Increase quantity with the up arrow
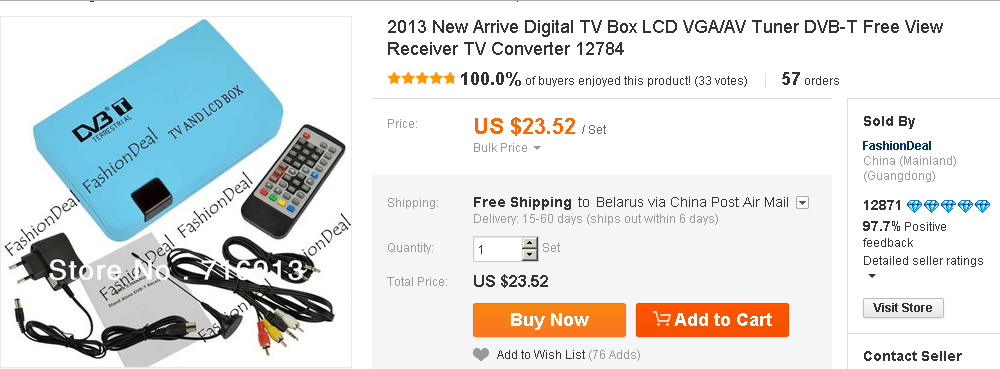 click(529, 243)
